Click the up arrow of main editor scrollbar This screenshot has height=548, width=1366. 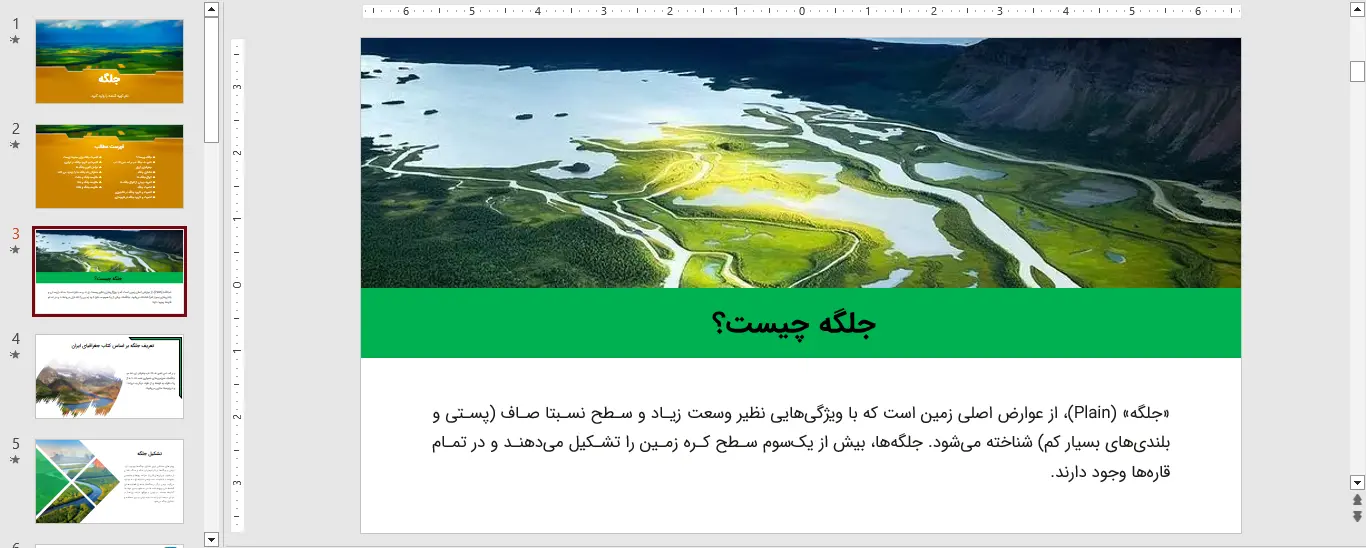point(1357,9)
